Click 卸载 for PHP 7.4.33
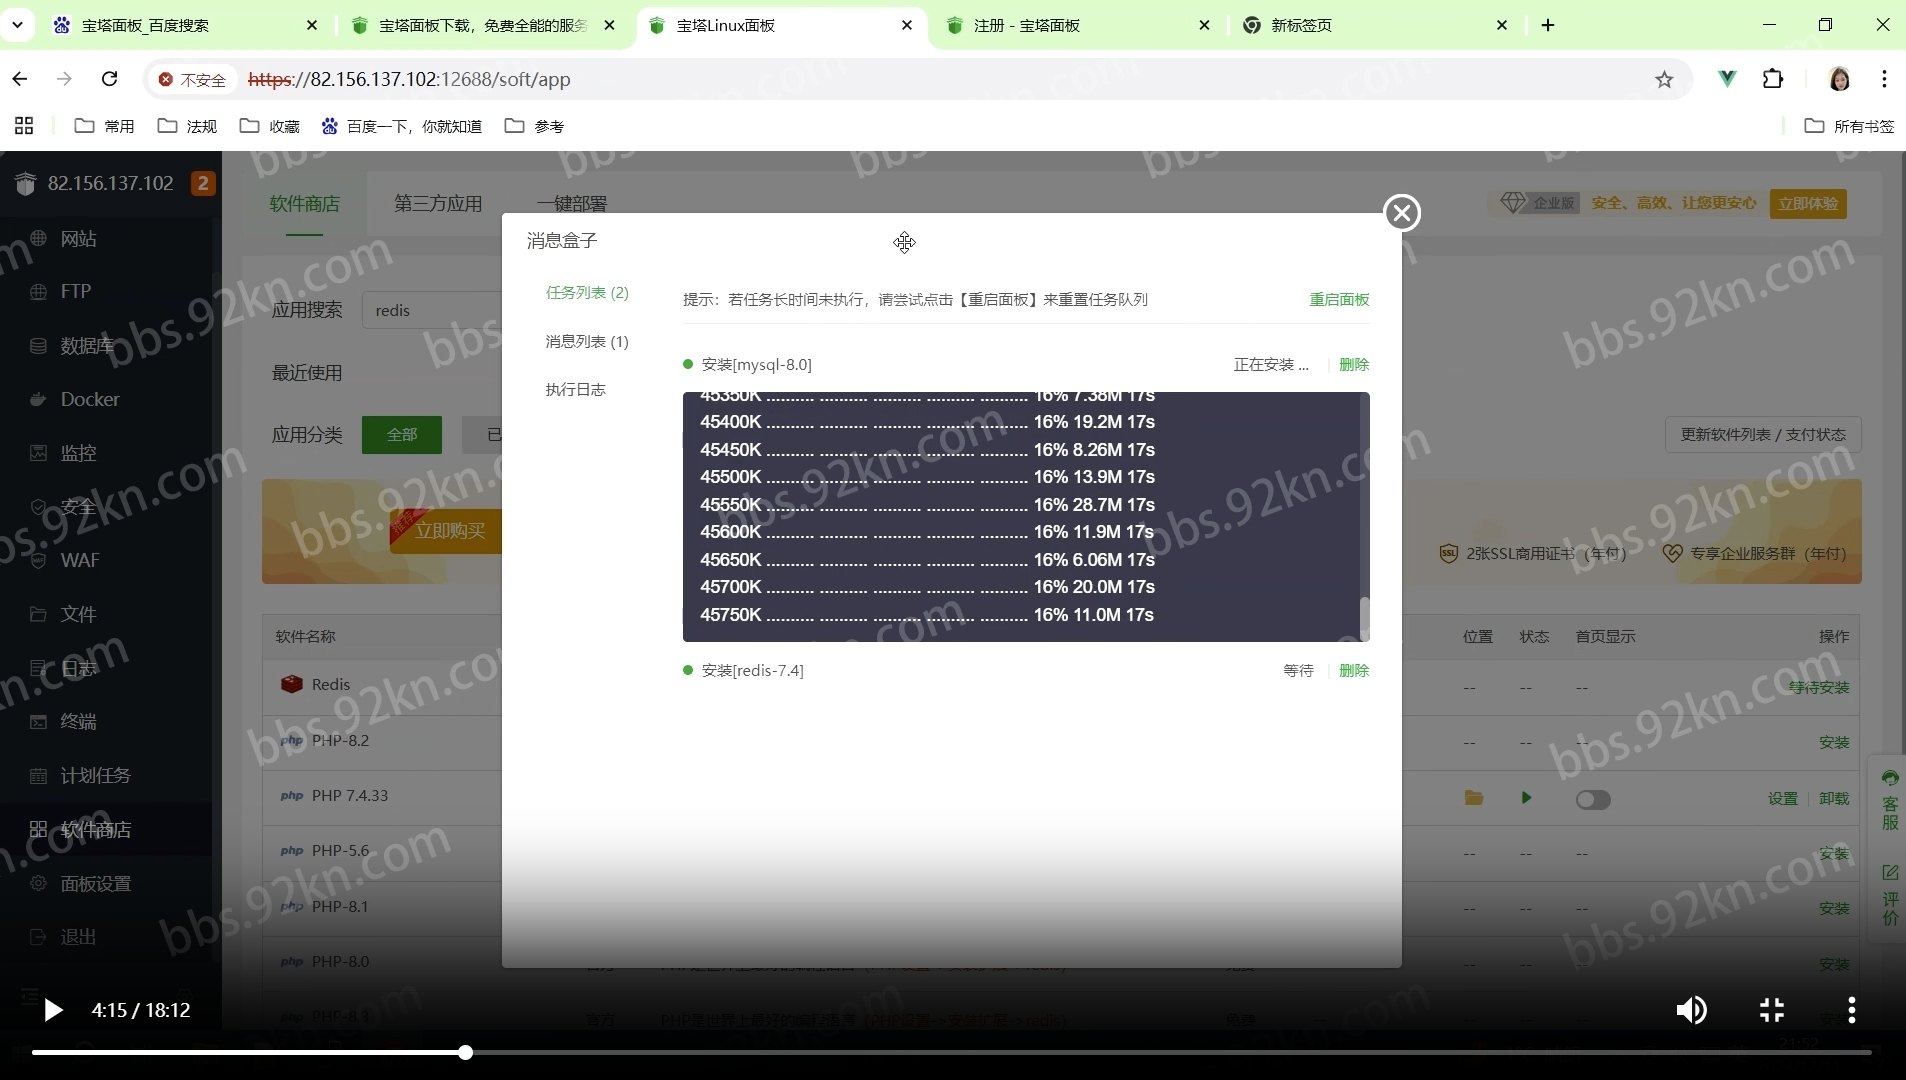Image resolution: width=1906 pixels, height=1080 pixels. pos(1834,798)
